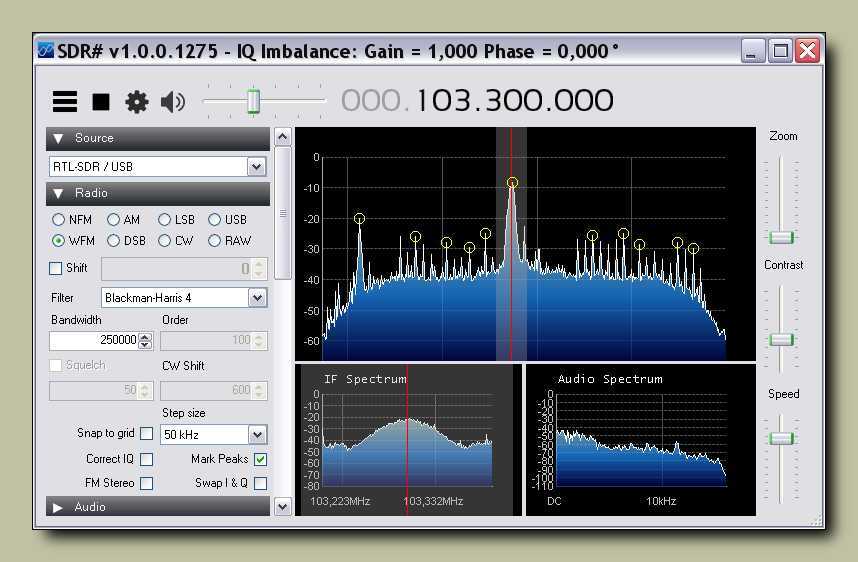Select LSB mode
The height and width of the screenshot is (562, 858).
[164, 220]
